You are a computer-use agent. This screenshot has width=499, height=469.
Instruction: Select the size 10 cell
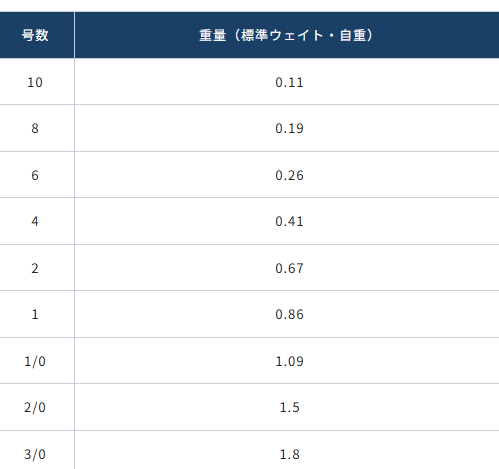pyautogui.click(x=35, y=82)
